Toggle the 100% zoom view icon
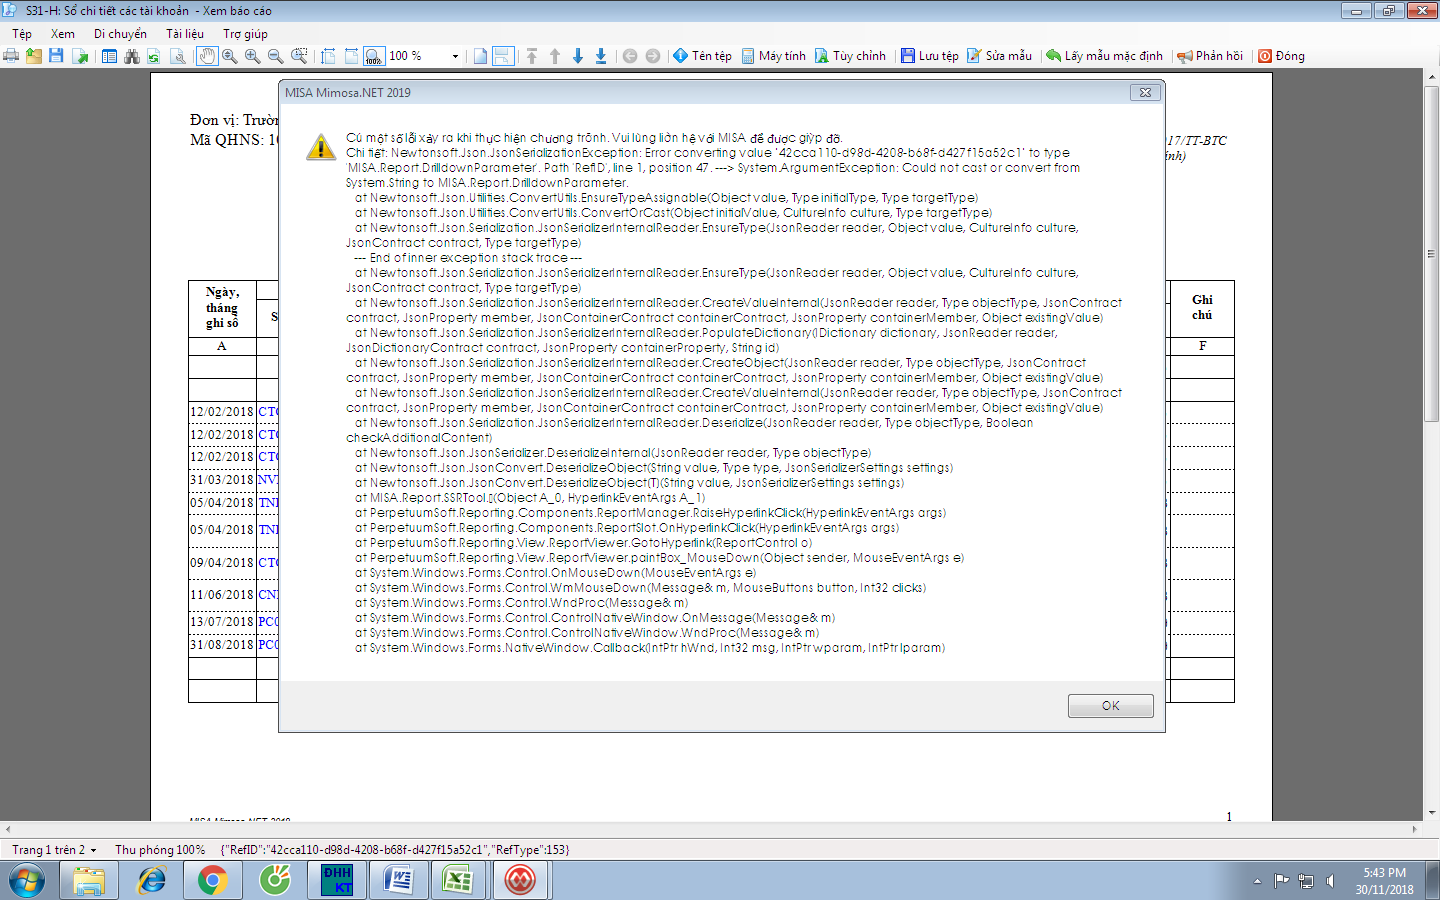 tap(373, 56)
